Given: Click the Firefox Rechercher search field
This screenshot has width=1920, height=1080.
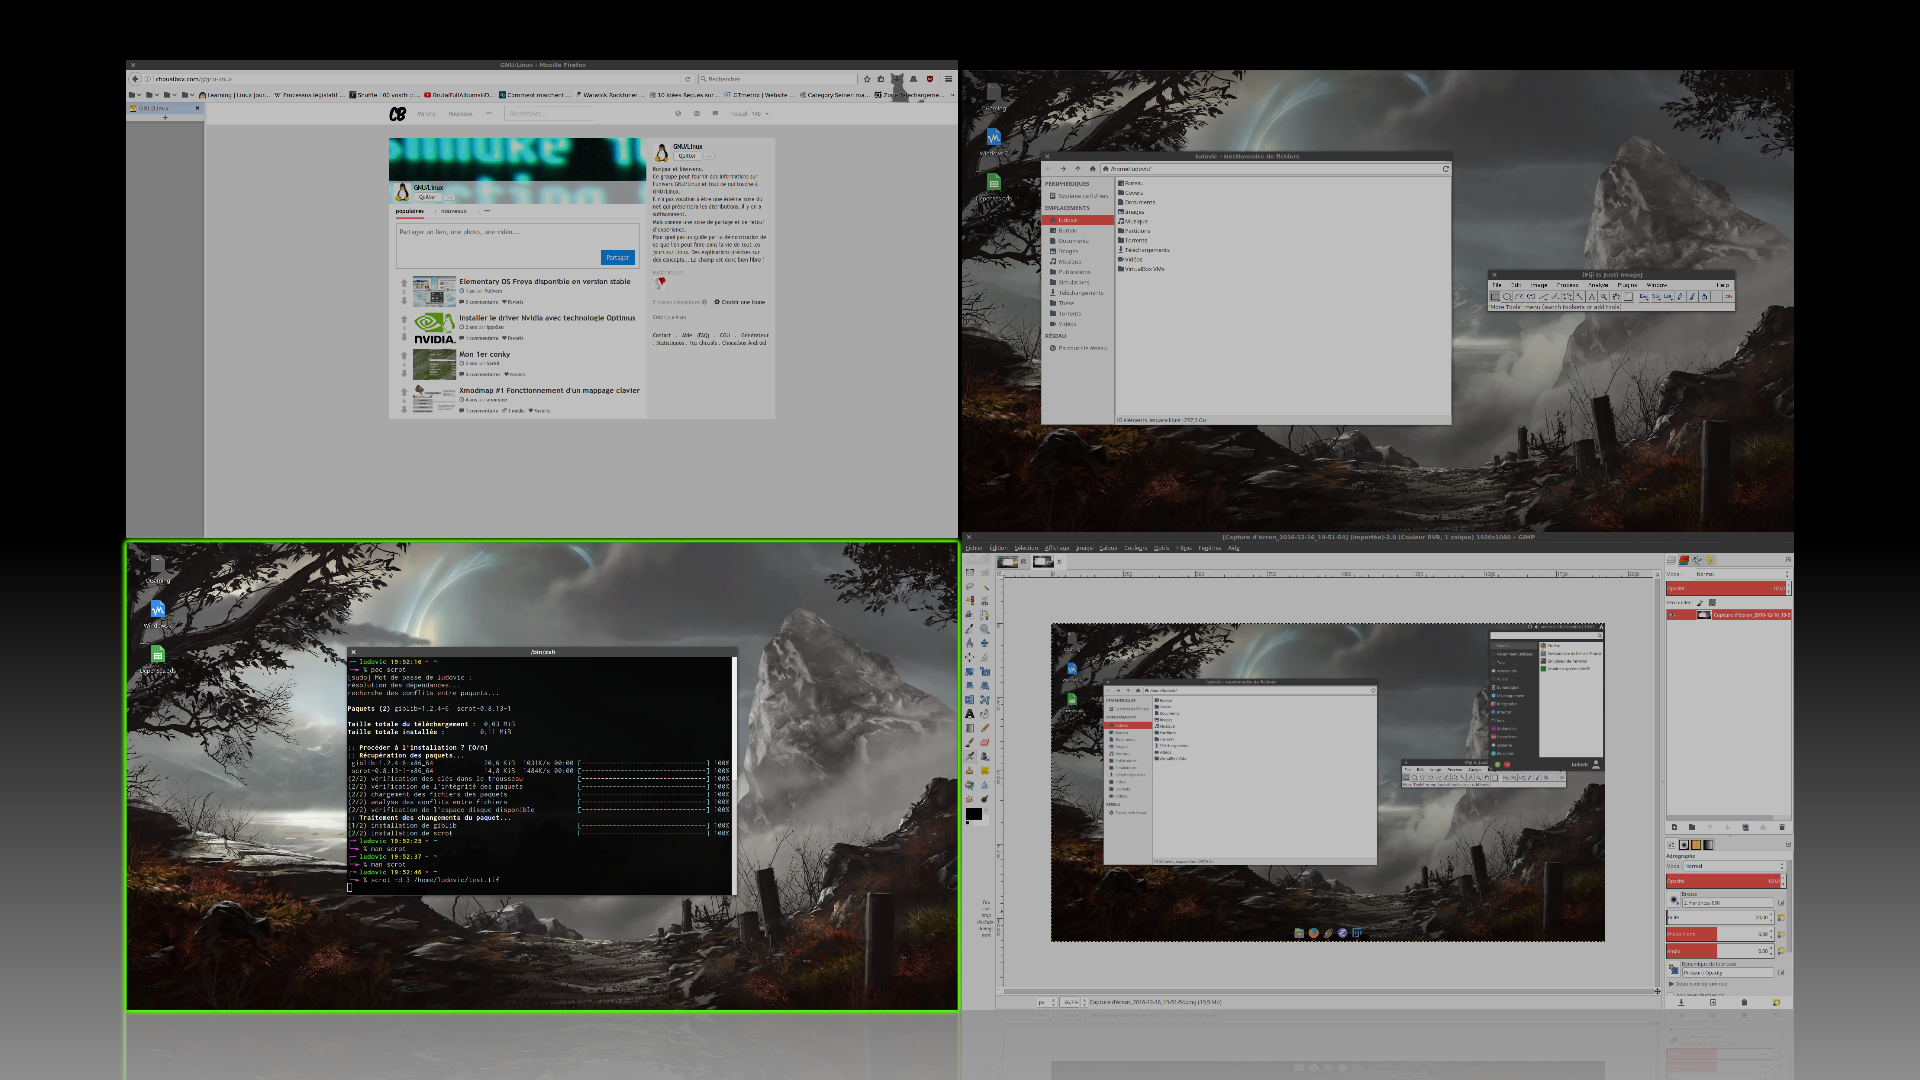Looking at the screenshot, I should click(776, 79).
